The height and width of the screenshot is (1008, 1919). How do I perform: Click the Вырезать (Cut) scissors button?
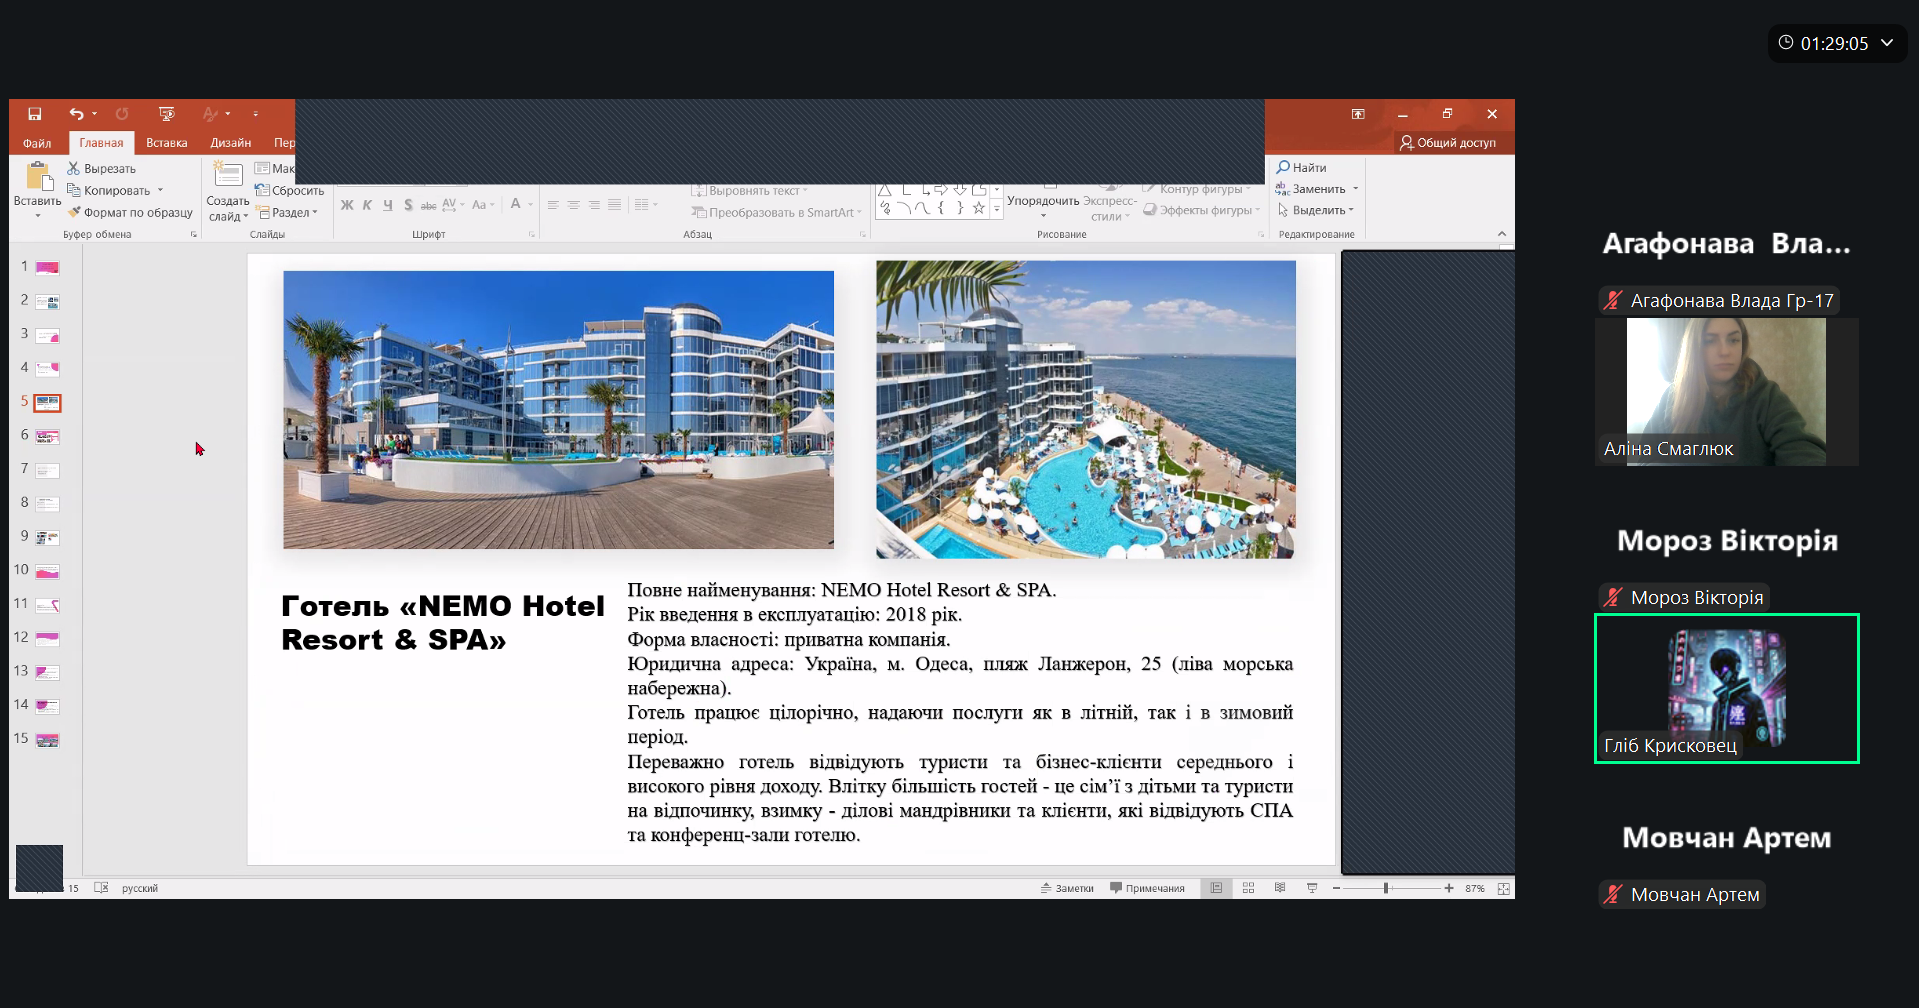101,169
